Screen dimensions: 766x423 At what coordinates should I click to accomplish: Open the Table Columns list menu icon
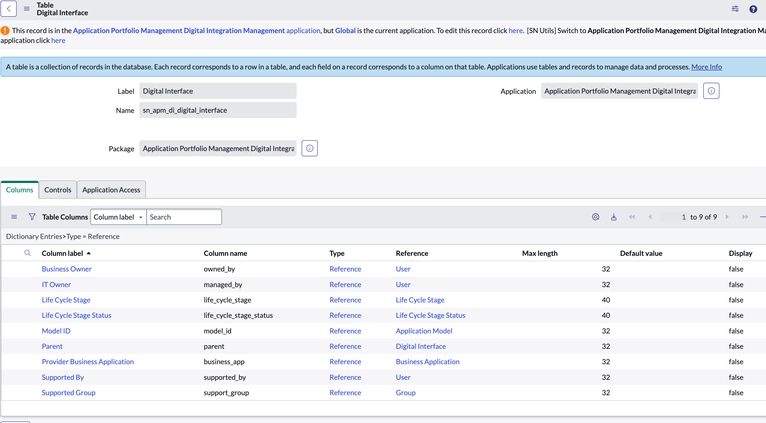14,217
